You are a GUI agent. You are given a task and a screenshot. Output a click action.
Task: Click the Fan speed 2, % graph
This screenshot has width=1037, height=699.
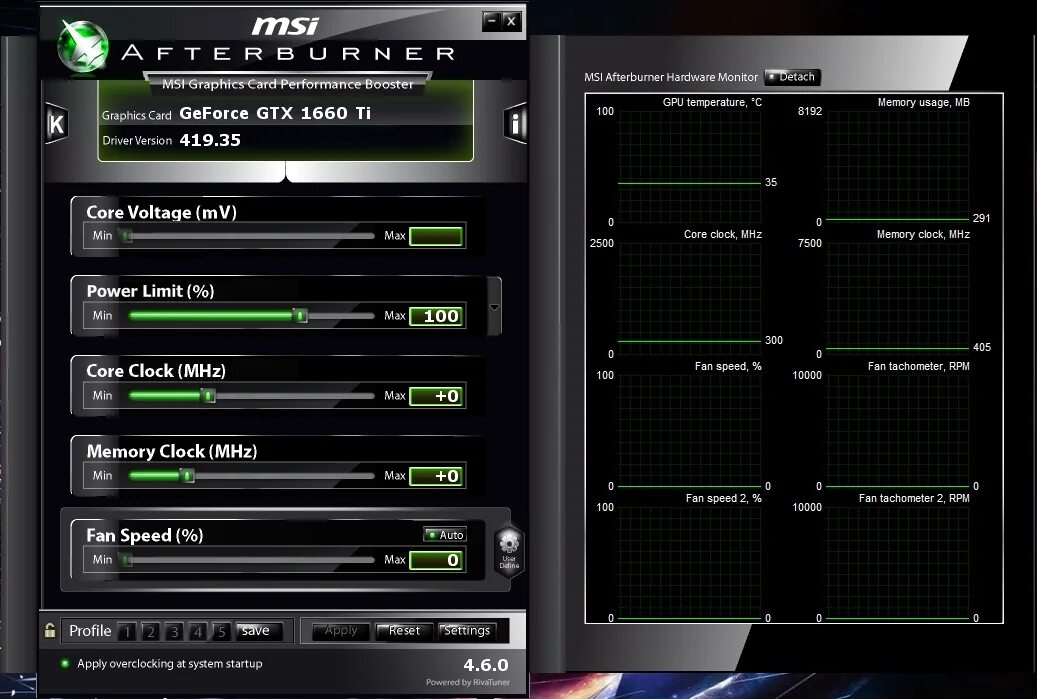coord(689,563)
